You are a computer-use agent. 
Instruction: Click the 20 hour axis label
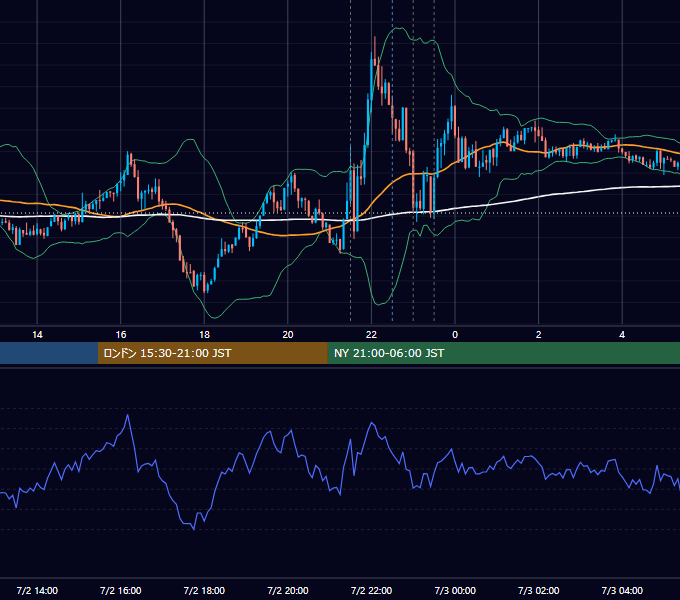pos(288,335)
